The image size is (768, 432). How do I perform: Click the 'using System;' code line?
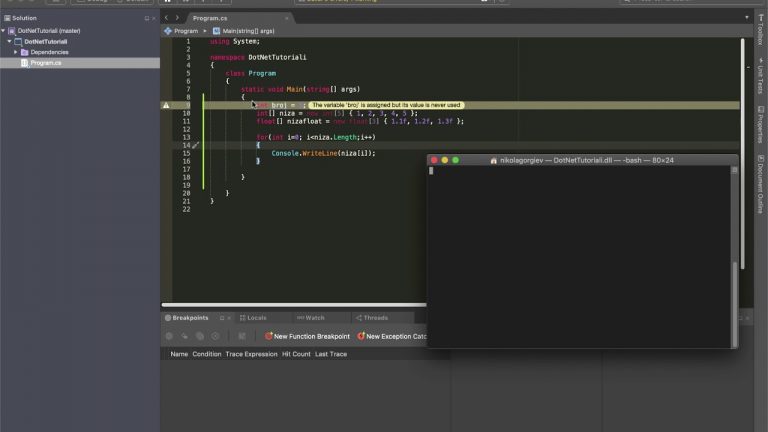(x=235, y=42)
